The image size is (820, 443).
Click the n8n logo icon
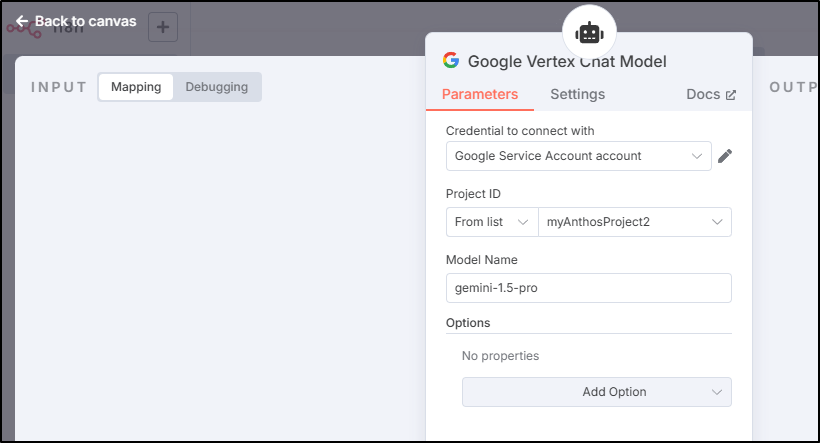(24, 30)
